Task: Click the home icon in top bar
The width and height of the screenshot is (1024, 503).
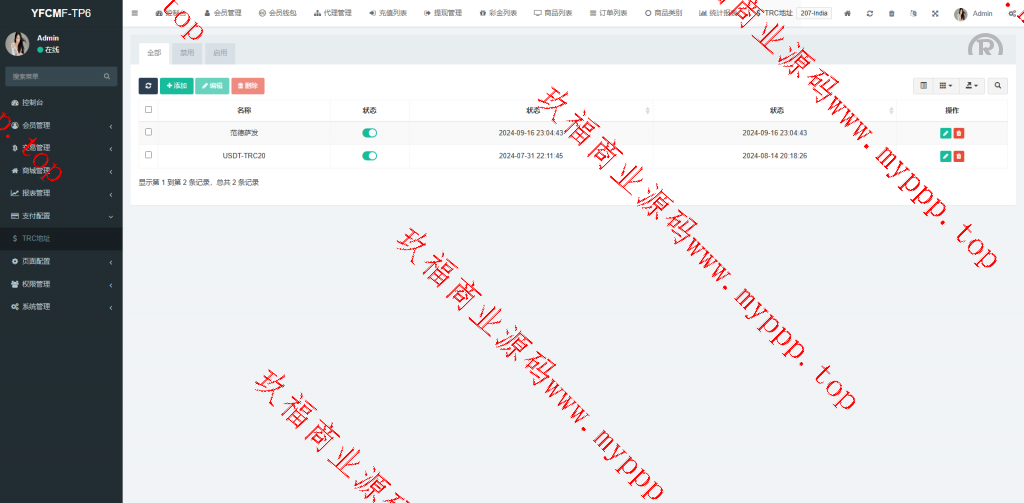Action: [848, 13]
